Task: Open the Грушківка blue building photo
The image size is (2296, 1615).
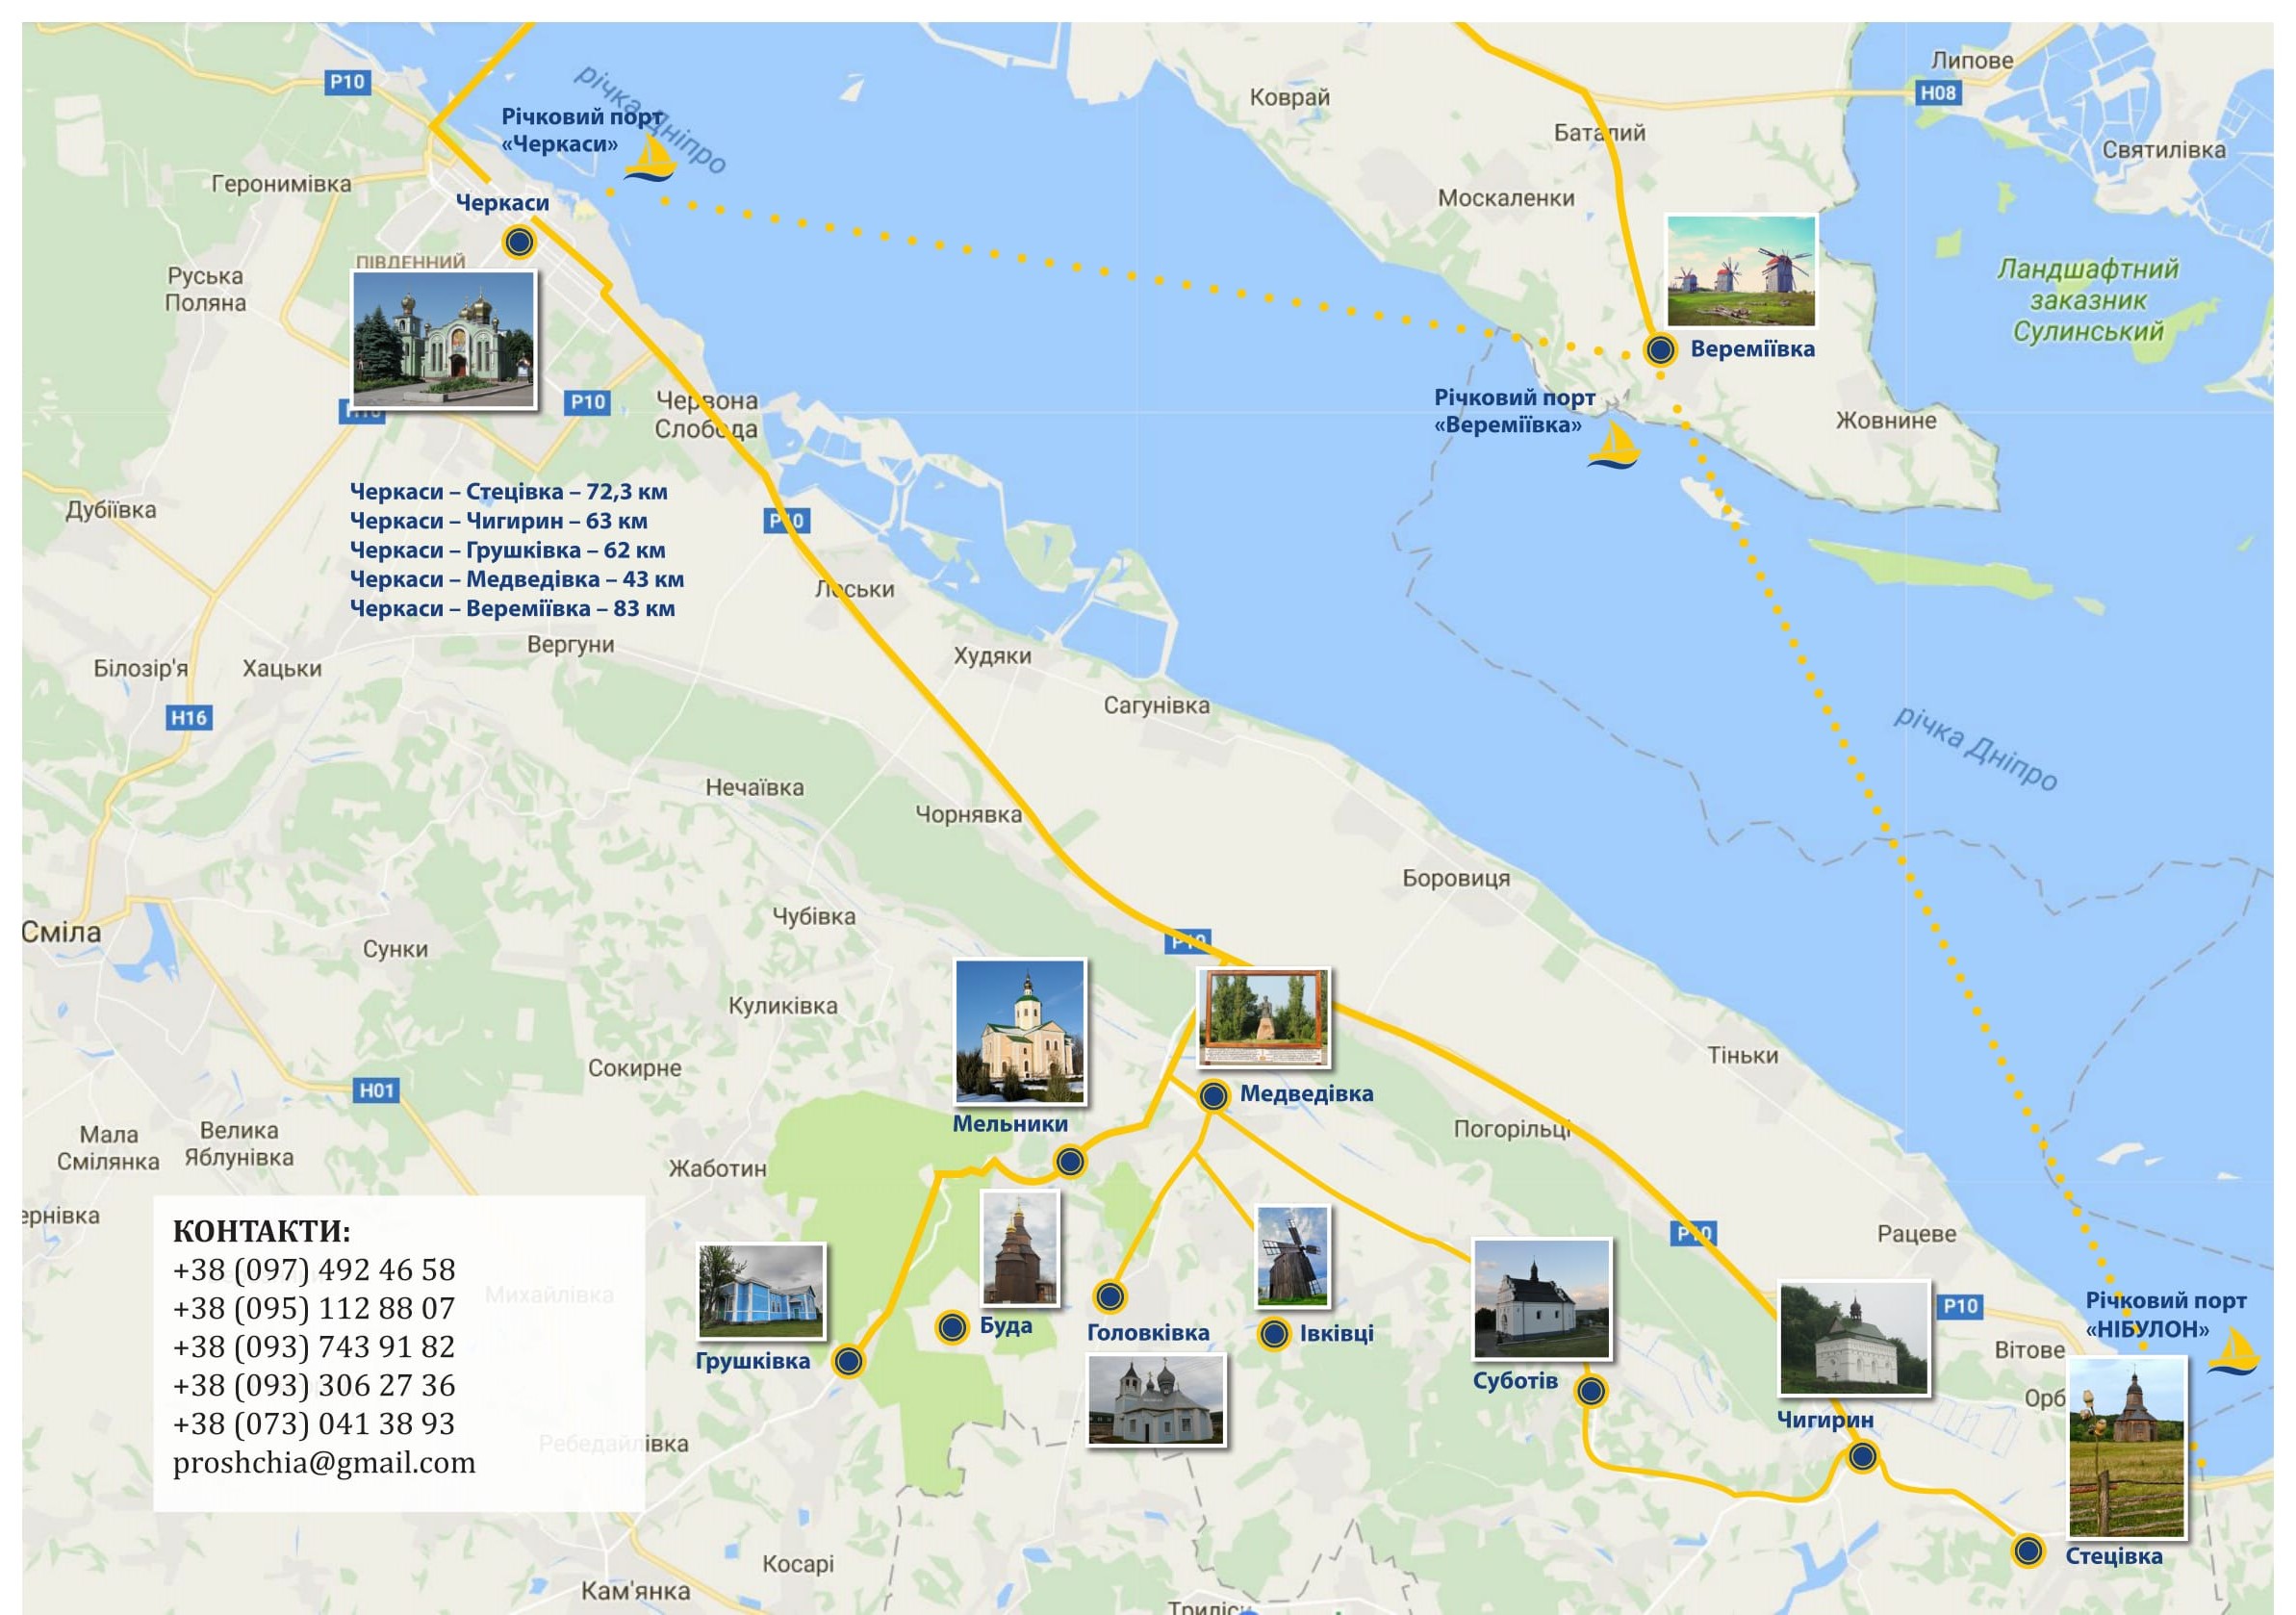Action: coord(761,1291)
